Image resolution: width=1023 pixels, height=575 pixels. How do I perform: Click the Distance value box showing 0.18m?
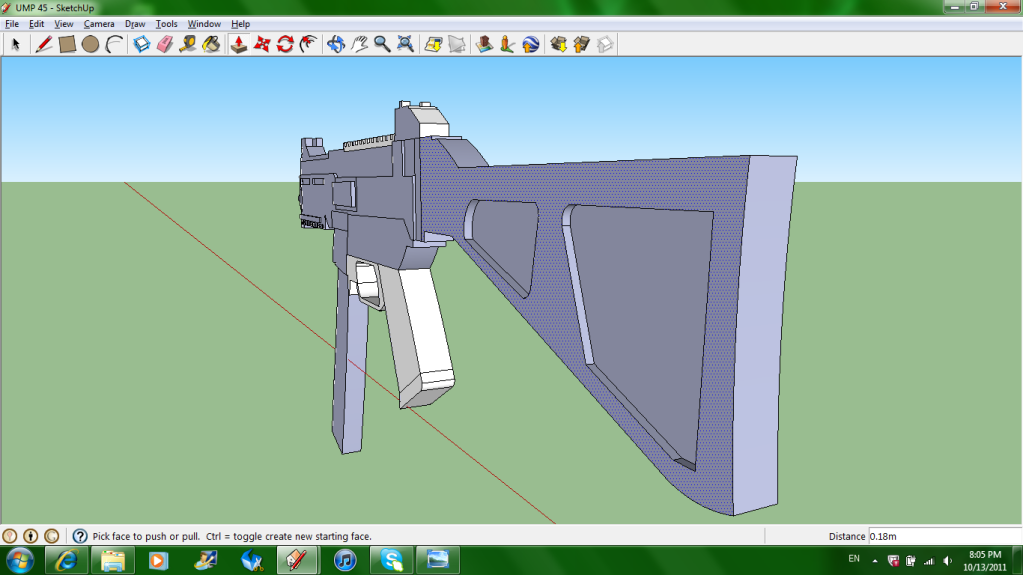[944, 536]
